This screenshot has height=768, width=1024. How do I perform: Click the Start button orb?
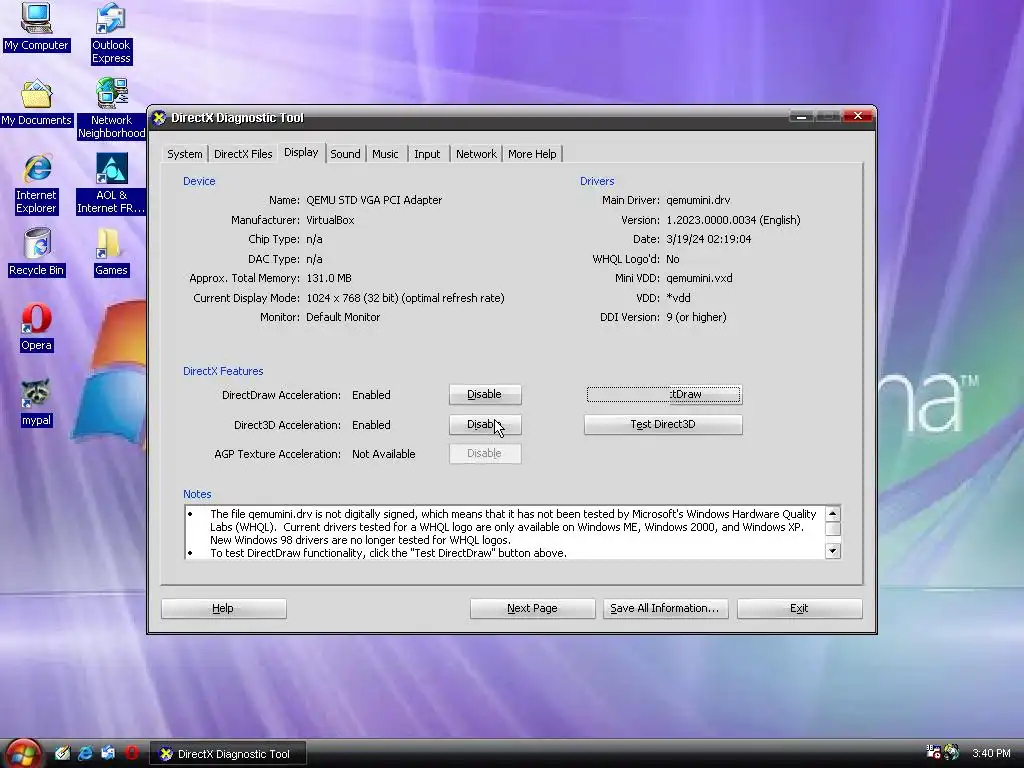pyautogui.click(x=23, y=753)
